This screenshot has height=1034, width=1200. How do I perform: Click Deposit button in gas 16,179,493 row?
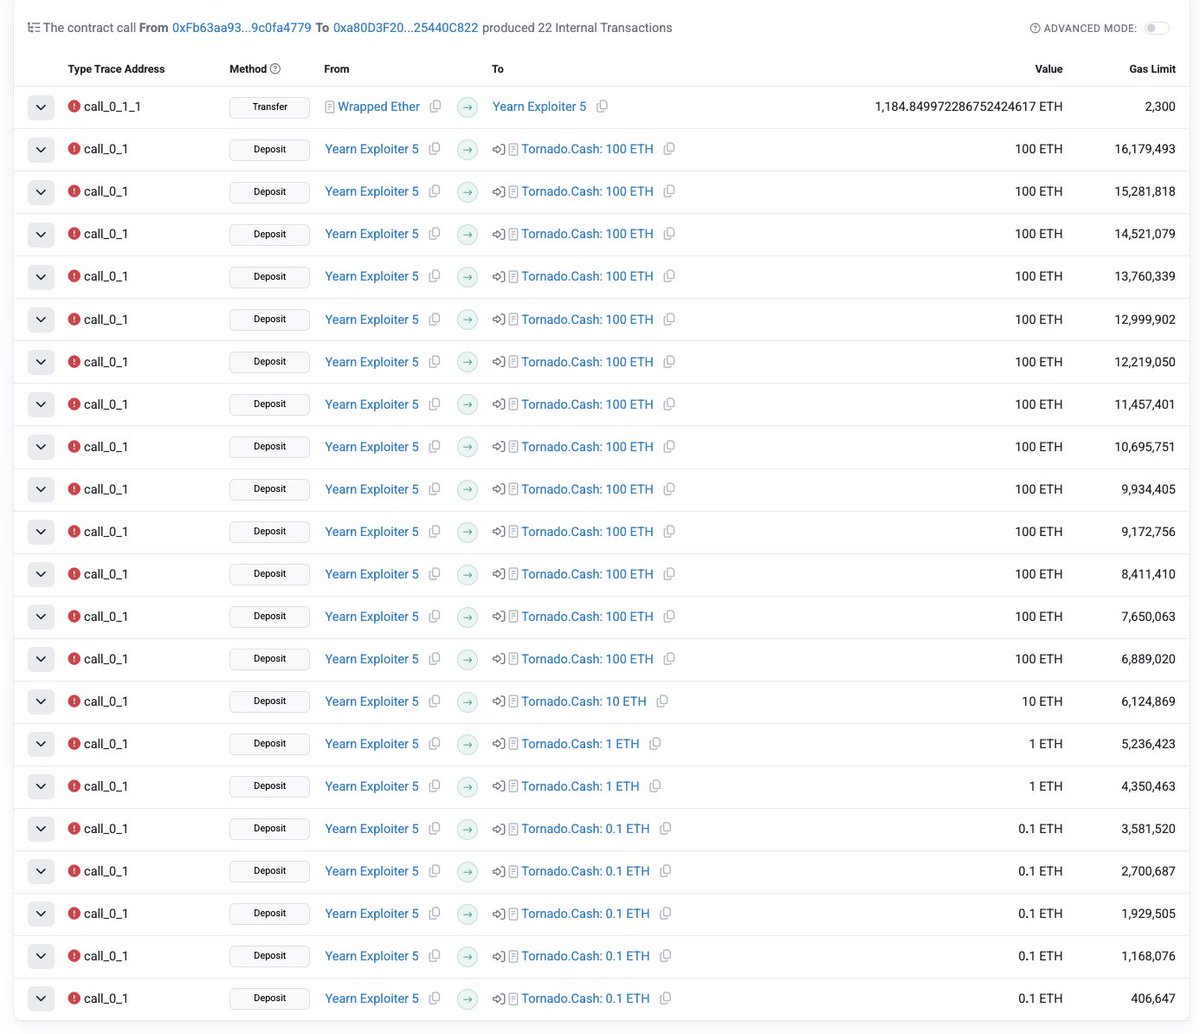(x=270, y=149)
